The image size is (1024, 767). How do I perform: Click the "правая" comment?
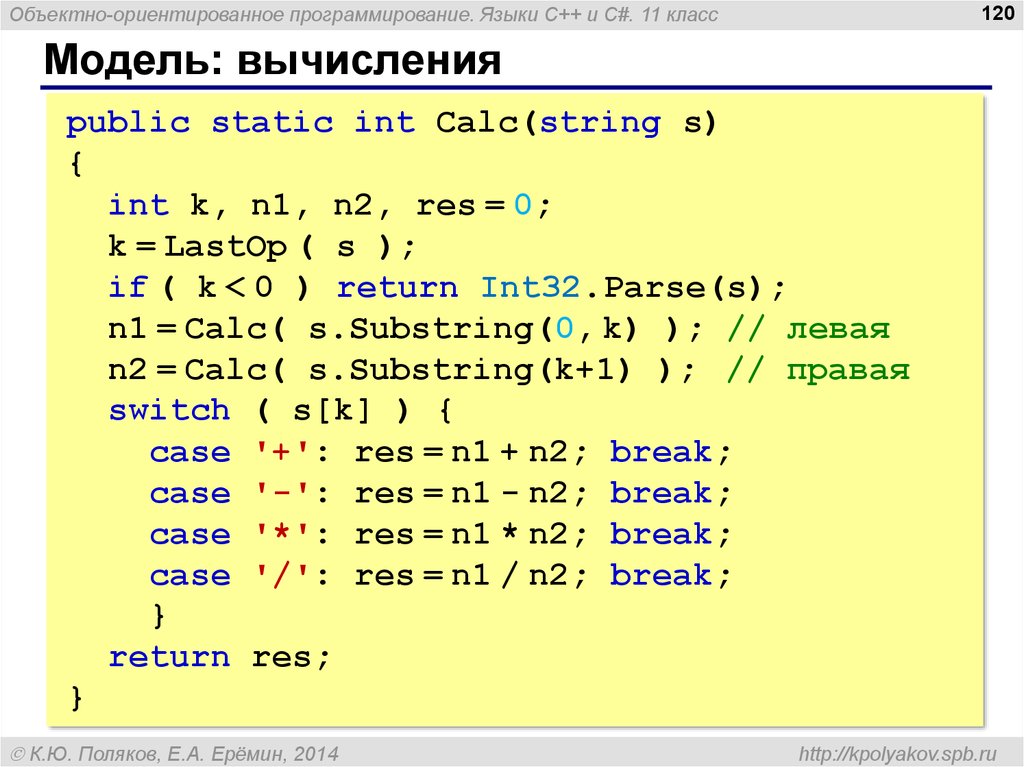[848, 370]
